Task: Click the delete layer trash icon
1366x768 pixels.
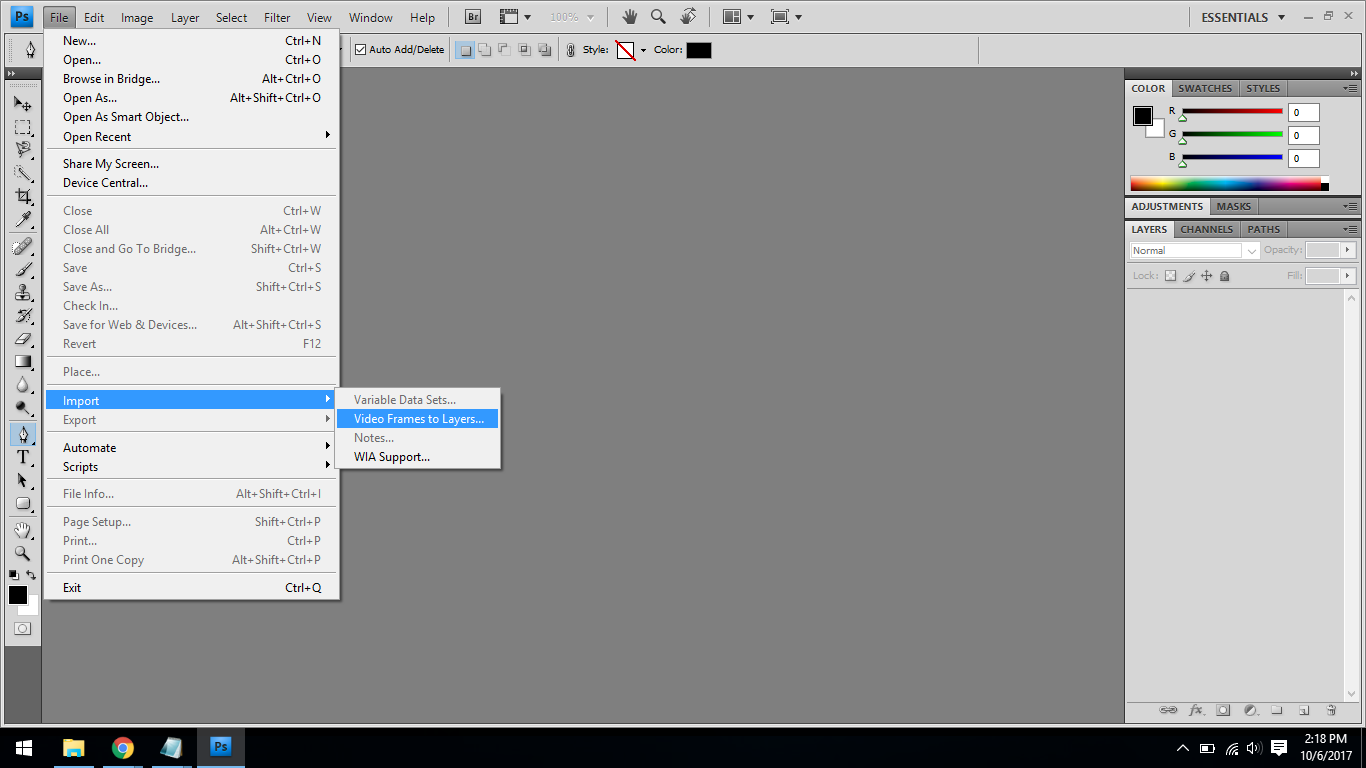Action: [x=1331, y=710]
